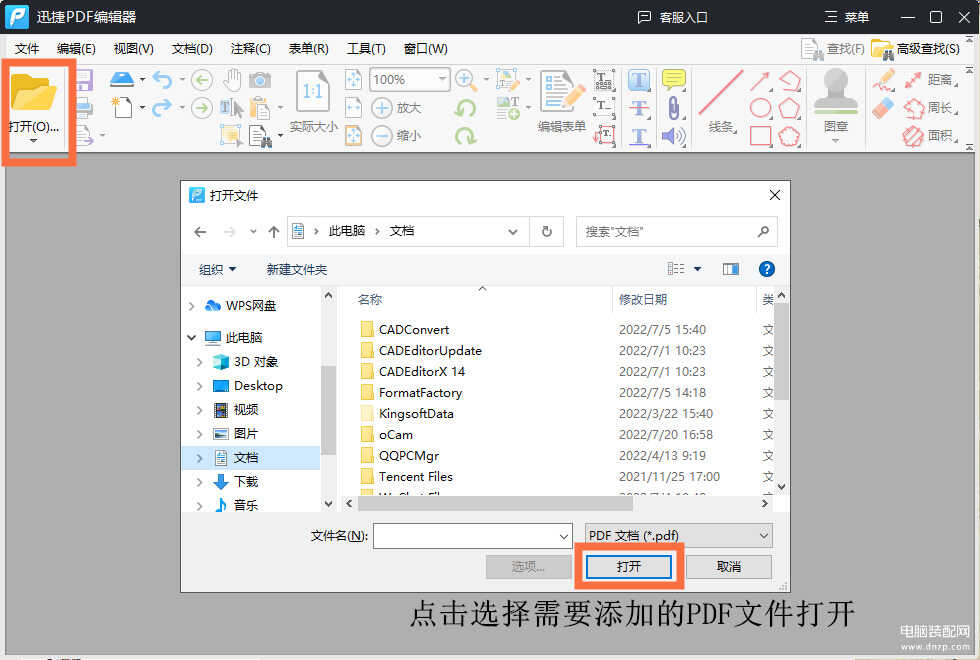Click the vertical scrollbar in file list
The width and height of the screenshot is (980, 660).
[781, 352]
